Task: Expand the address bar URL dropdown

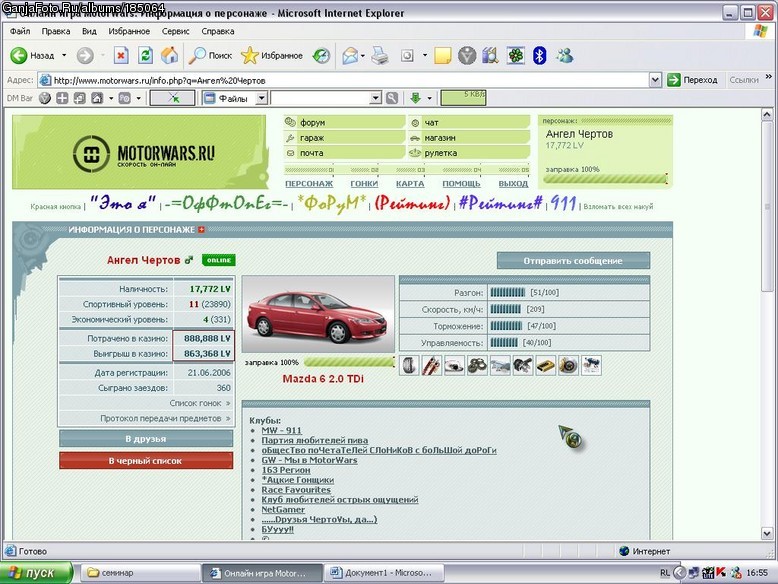Action: coord(655,80)
